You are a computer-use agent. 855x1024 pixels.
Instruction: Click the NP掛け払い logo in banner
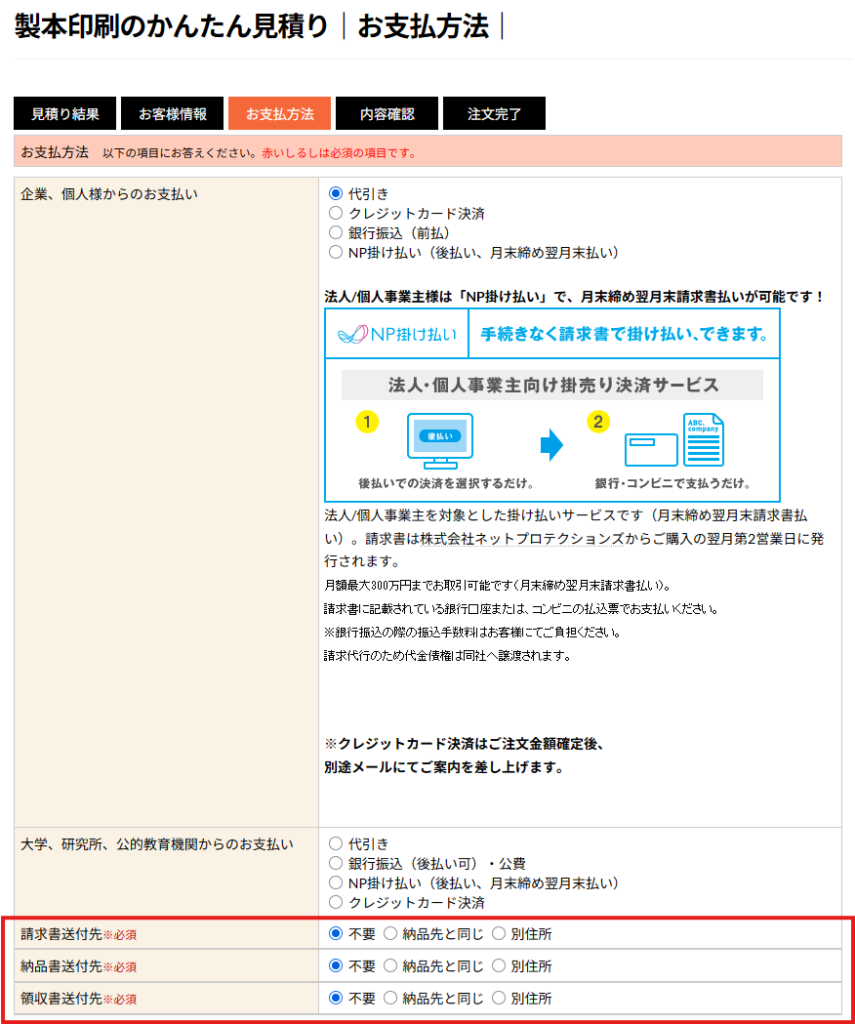click(x=396, y=334)
